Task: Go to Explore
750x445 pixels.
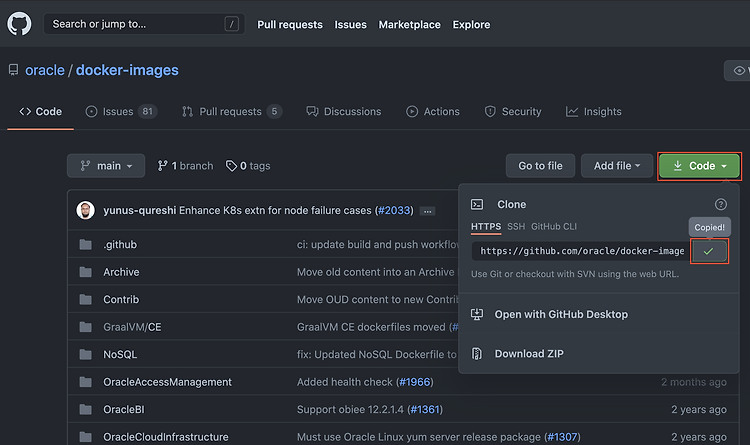Action: pos(471,24)
